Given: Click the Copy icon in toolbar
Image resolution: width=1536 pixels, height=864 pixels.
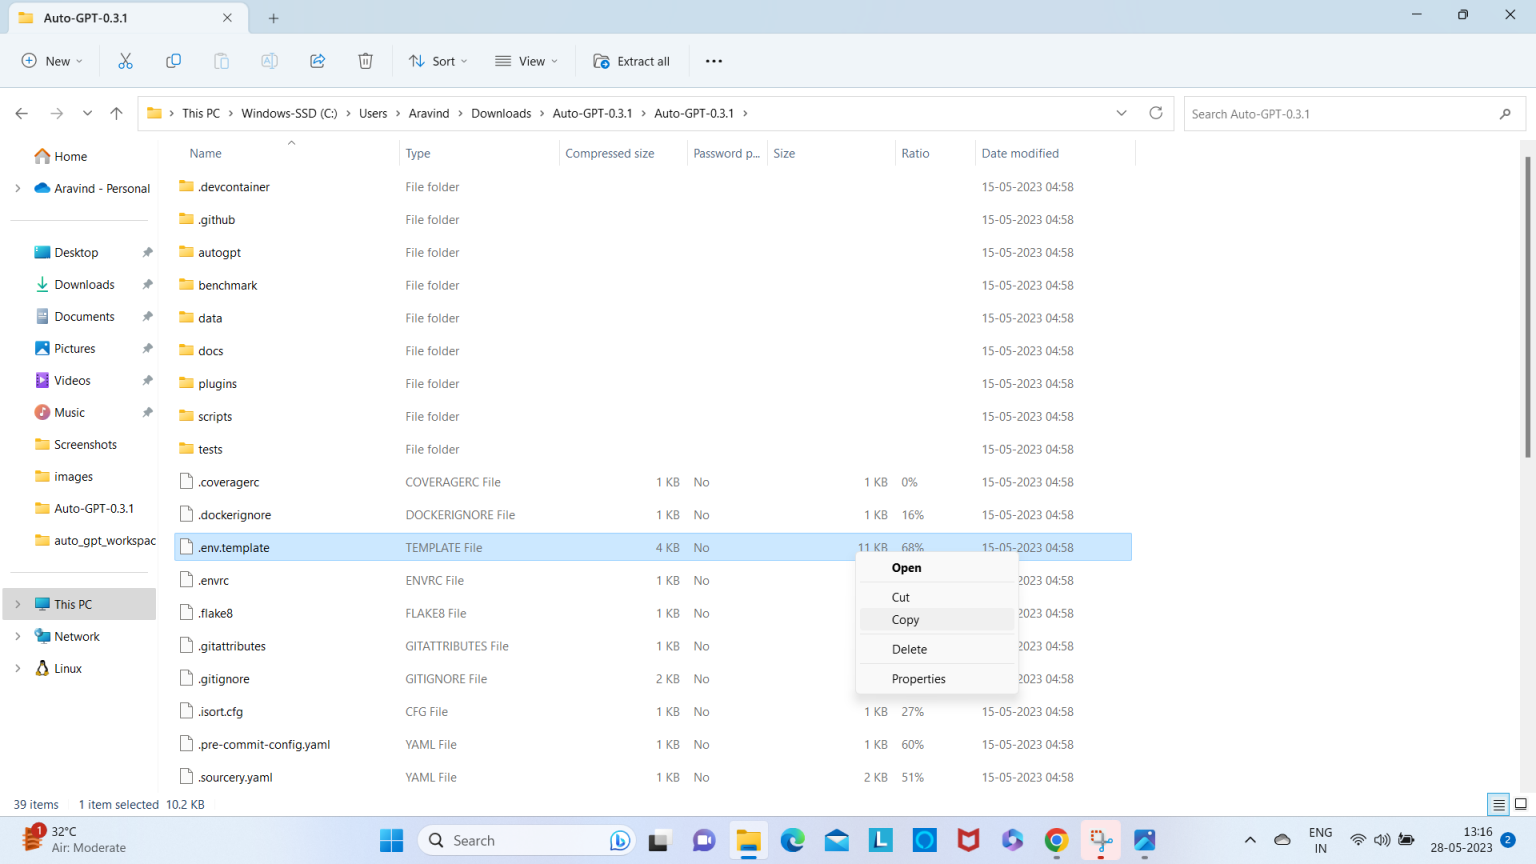Looking at the screenshot, I should tap(173, 61).
